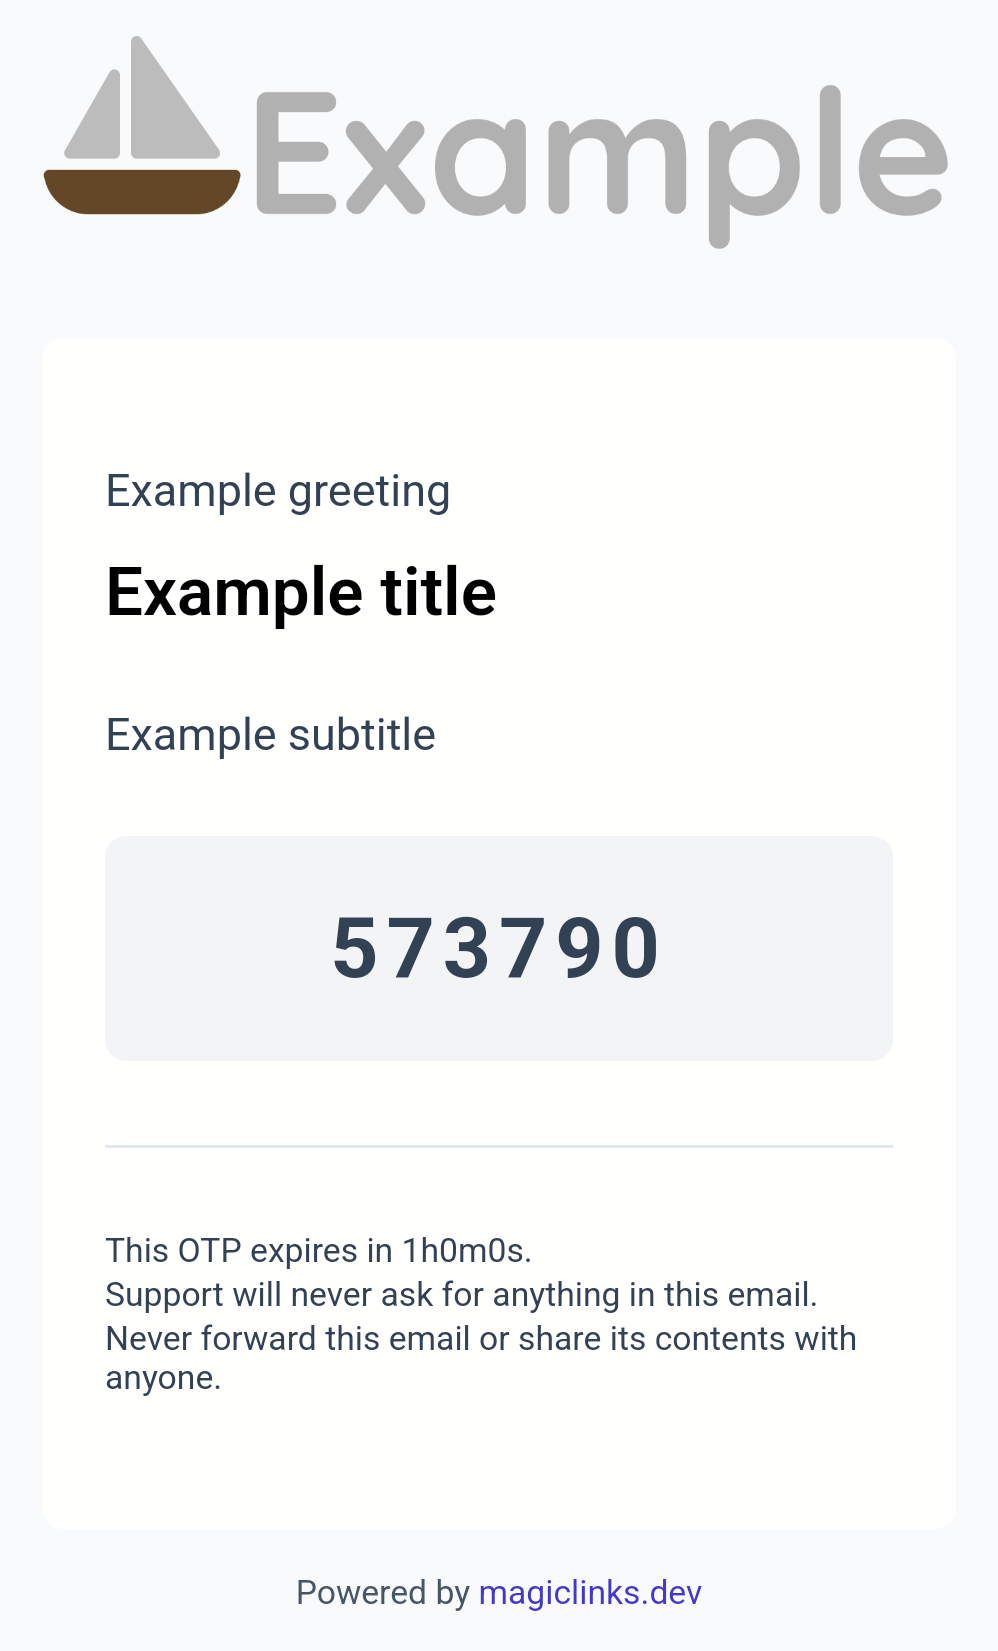Click the letter E of Example logo
Viewport: 998px width, 1651px height.
coord(296,153)
